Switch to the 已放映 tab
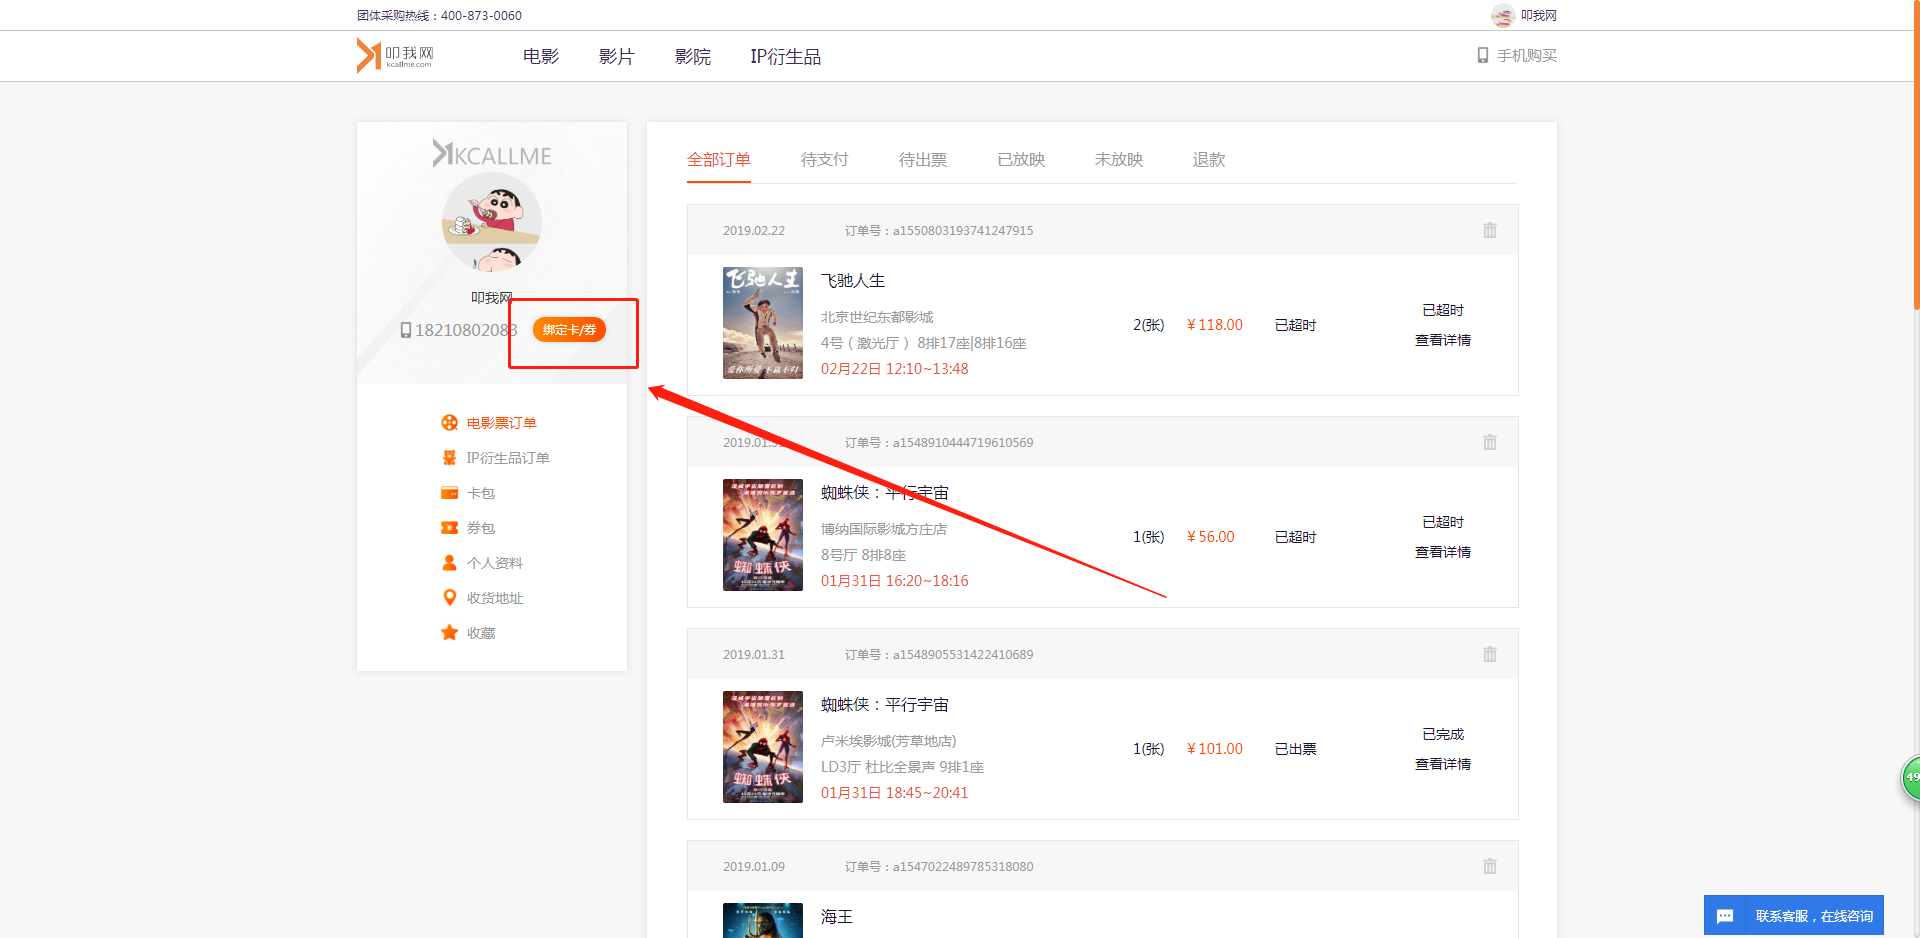Image resolution: width=1920 pixels, height=938 pixels. (x=1021, y=160)
